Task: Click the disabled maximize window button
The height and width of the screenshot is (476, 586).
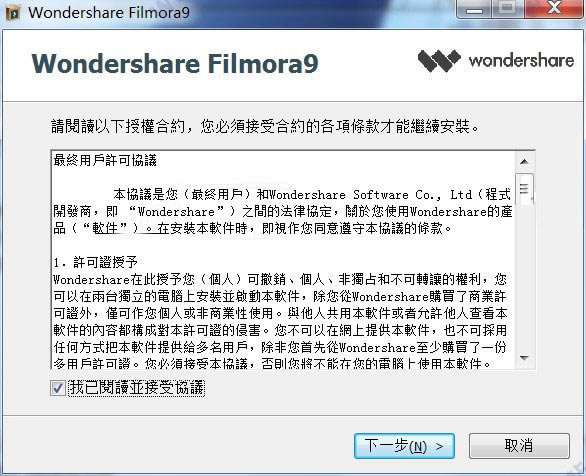Action: click(x=508, y=8)
